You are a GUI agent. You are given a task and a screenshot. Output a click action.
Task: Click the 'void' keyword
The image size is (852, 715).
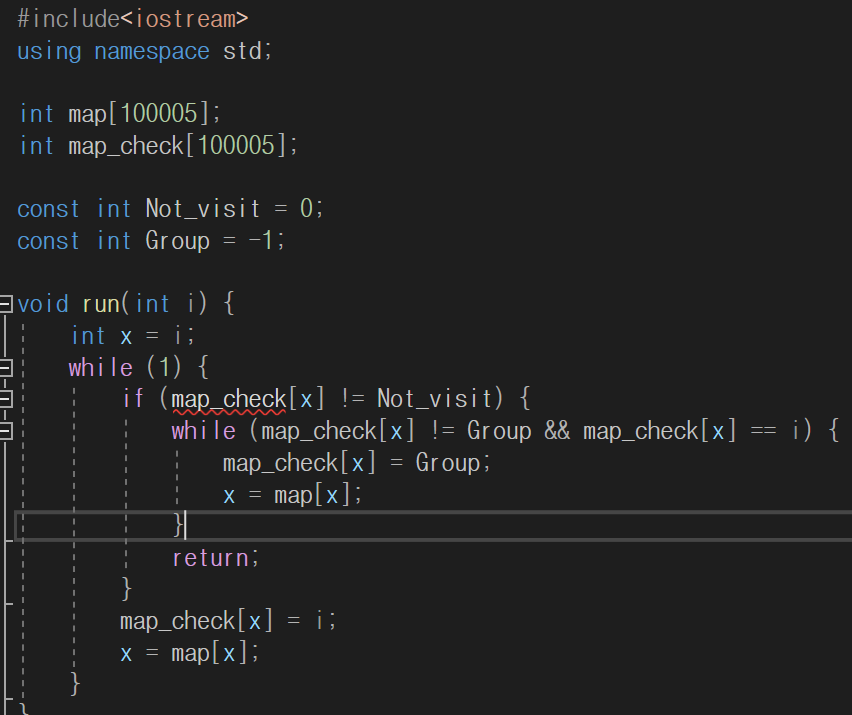pos(43,304)
